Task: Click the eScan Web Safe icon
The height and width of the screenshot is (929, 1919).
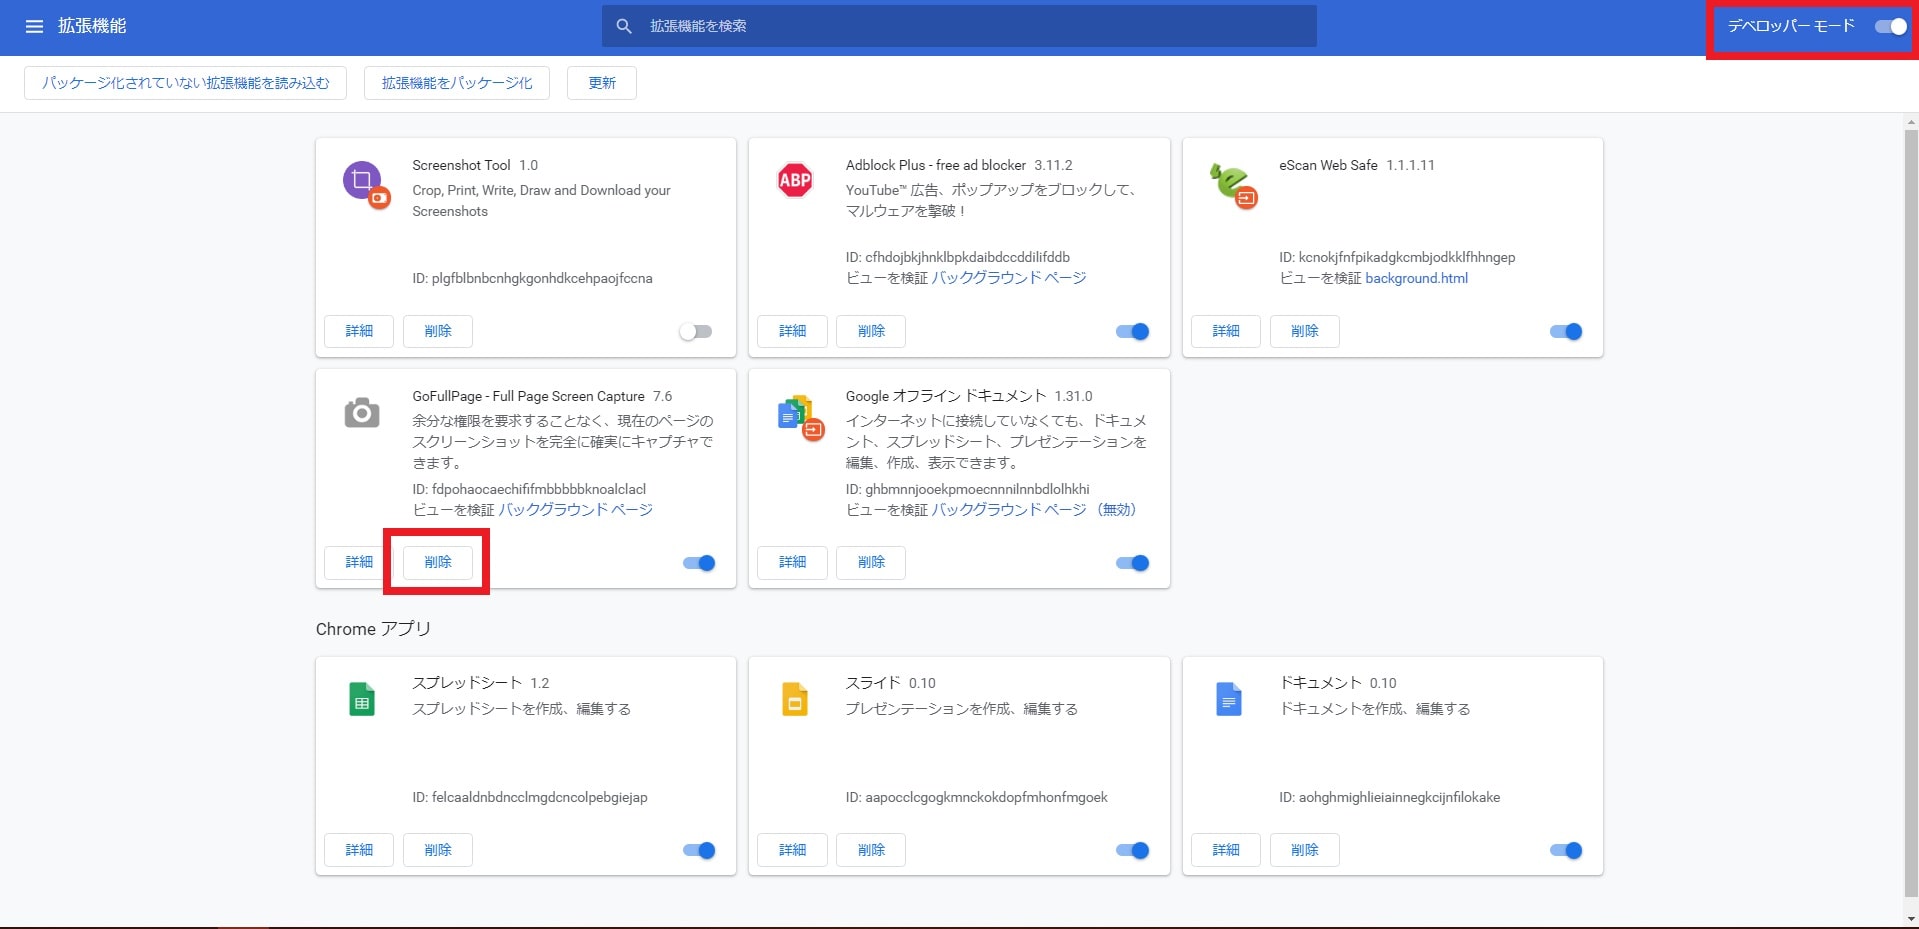Action: coord(1233,184)
